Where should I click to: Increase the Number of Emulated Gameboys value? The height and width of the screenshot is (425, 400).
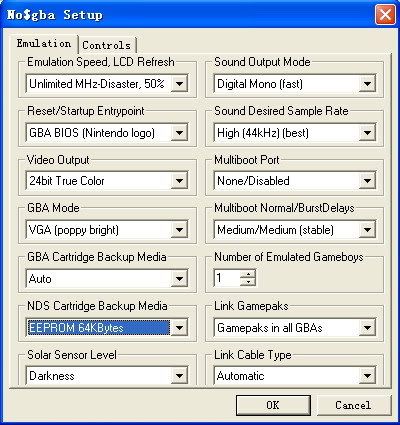tap(248, 274)
